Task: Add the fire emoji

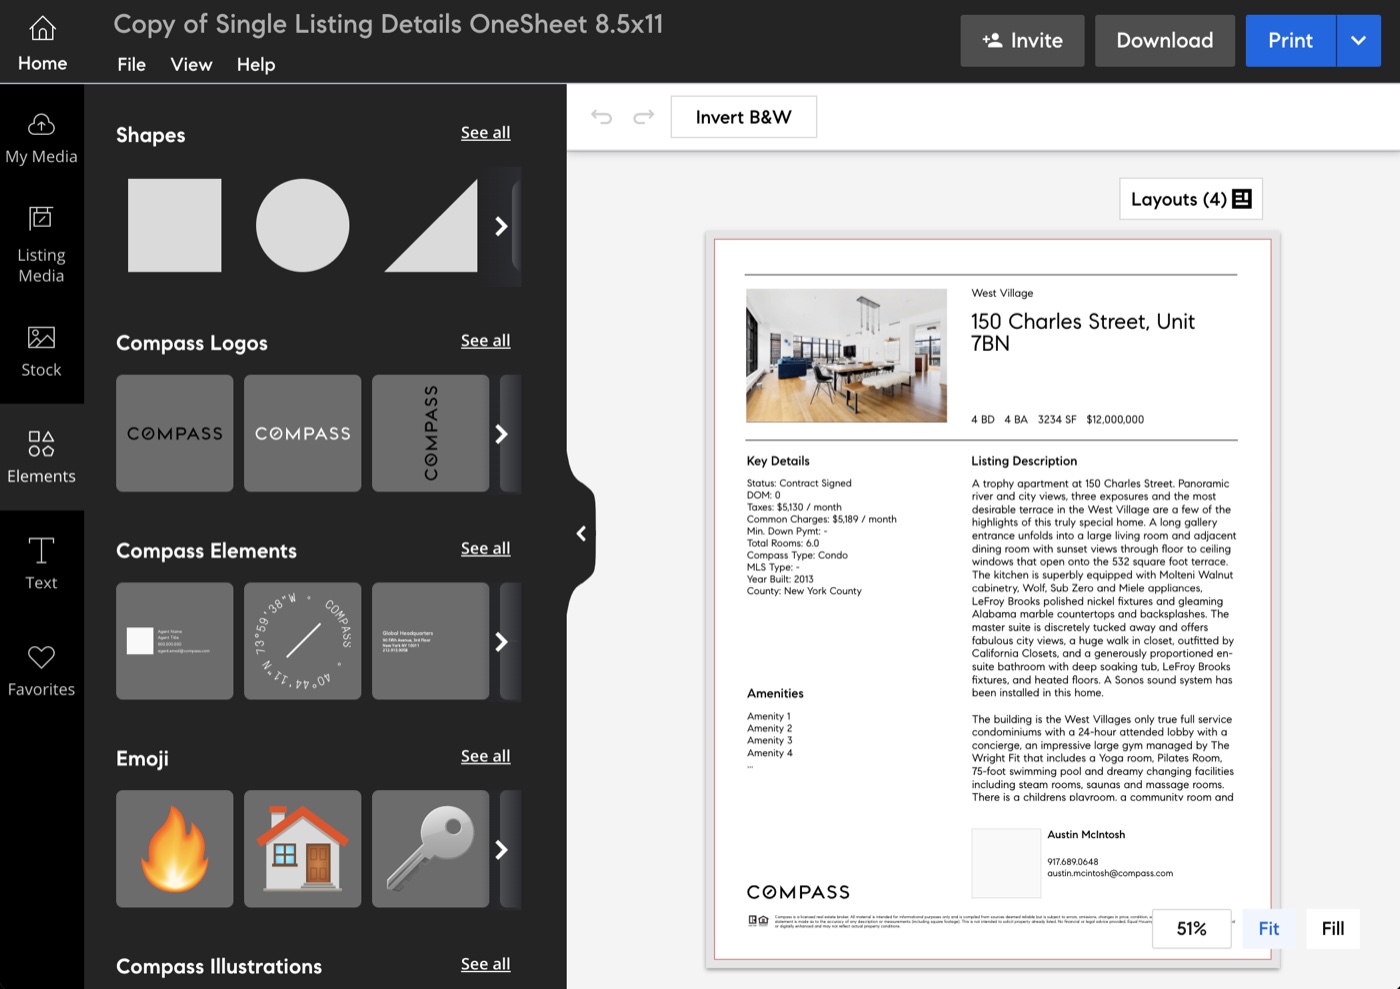Action: 175,849
